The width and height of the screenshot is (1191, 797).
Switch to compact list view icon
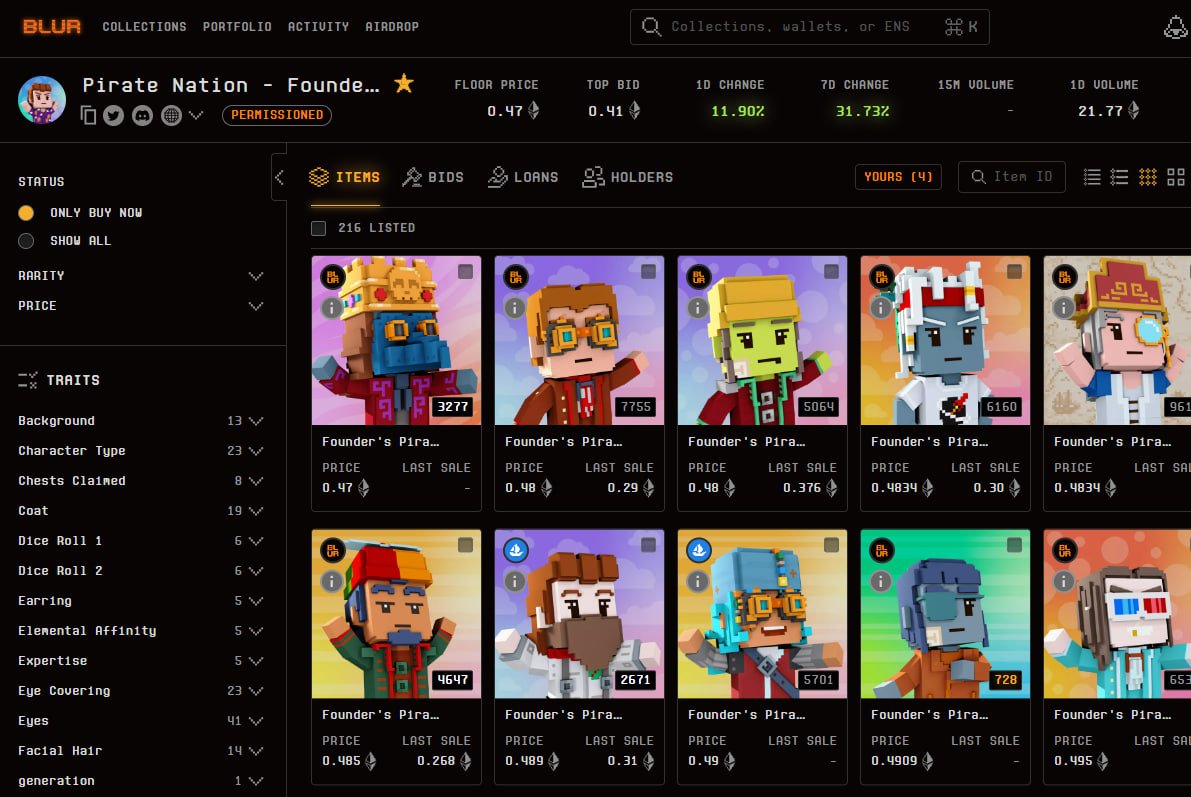click(1091, 177)
